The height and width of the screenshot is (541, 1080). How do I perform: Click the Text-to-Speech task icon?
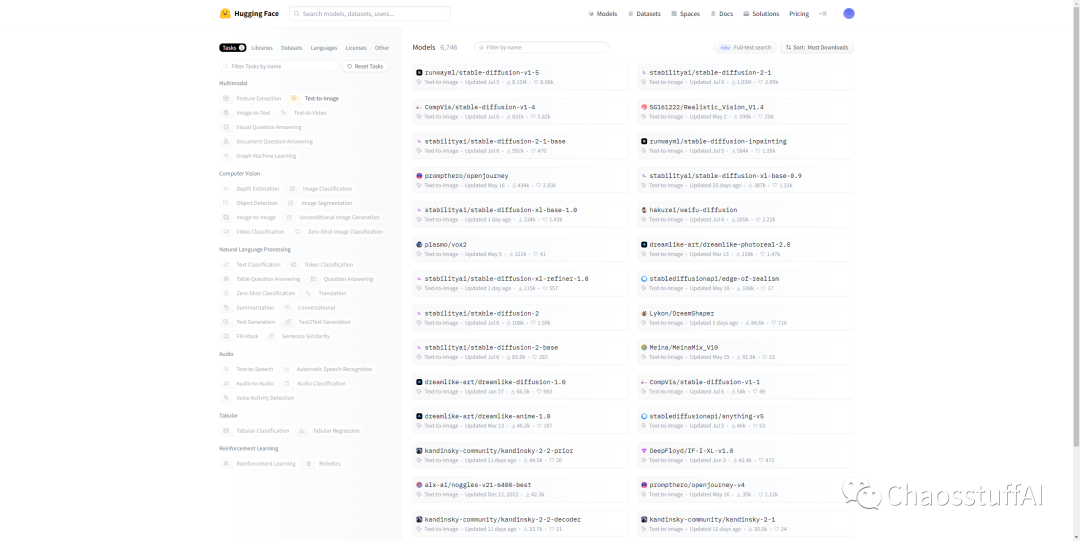226,369
